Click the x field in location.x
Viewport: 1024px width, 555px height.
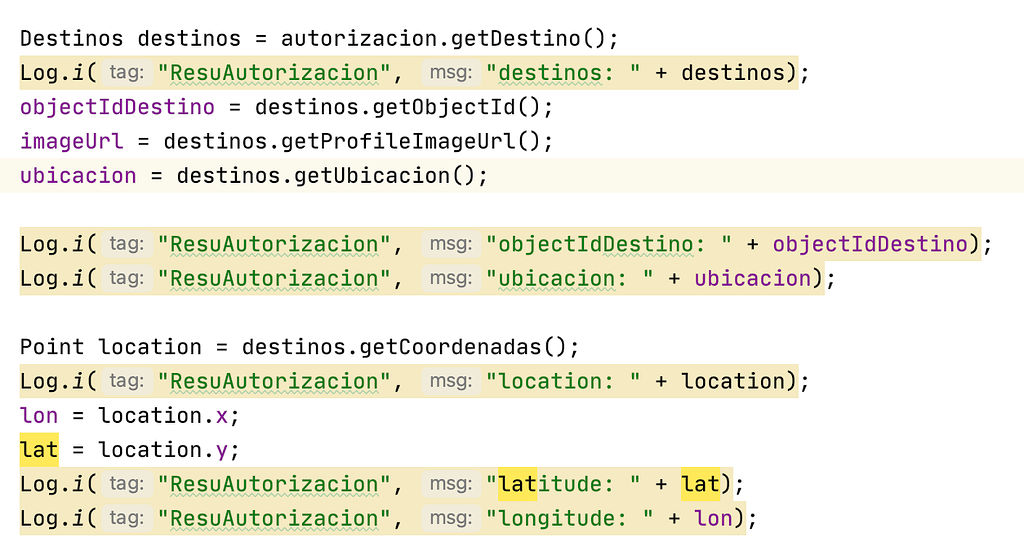(x=222, y=415)
